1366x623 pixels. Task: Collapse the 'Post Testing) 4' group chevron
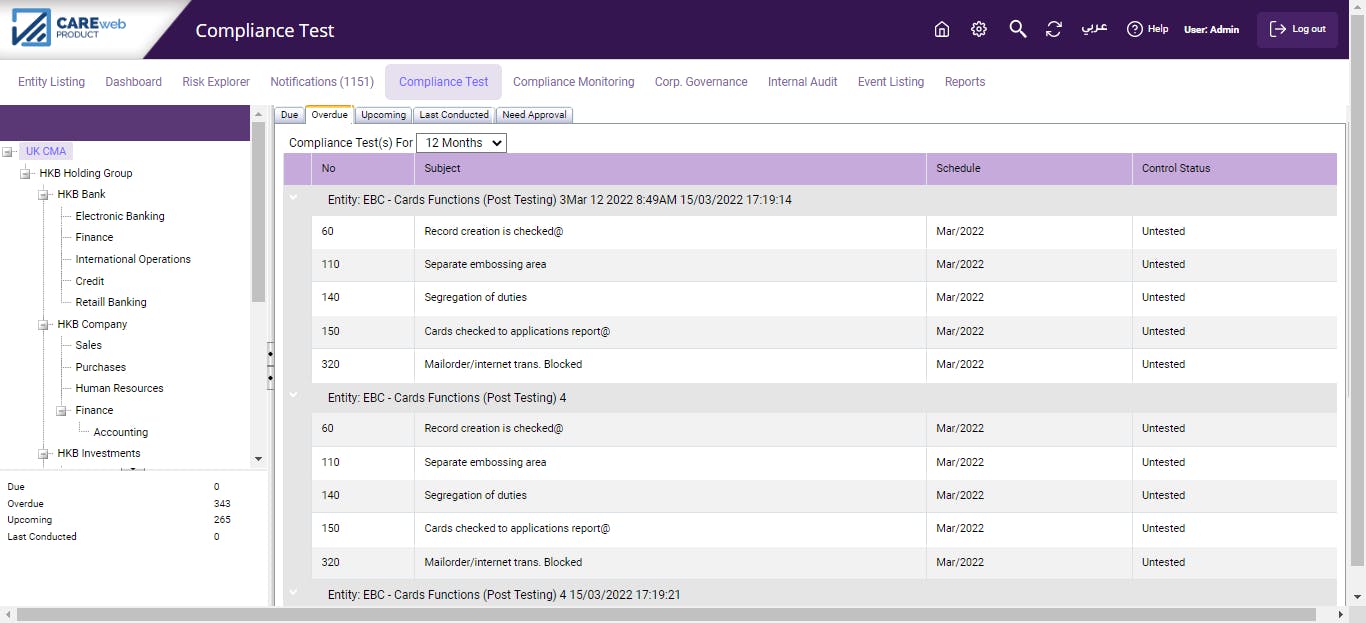click(x=294, y=396)
